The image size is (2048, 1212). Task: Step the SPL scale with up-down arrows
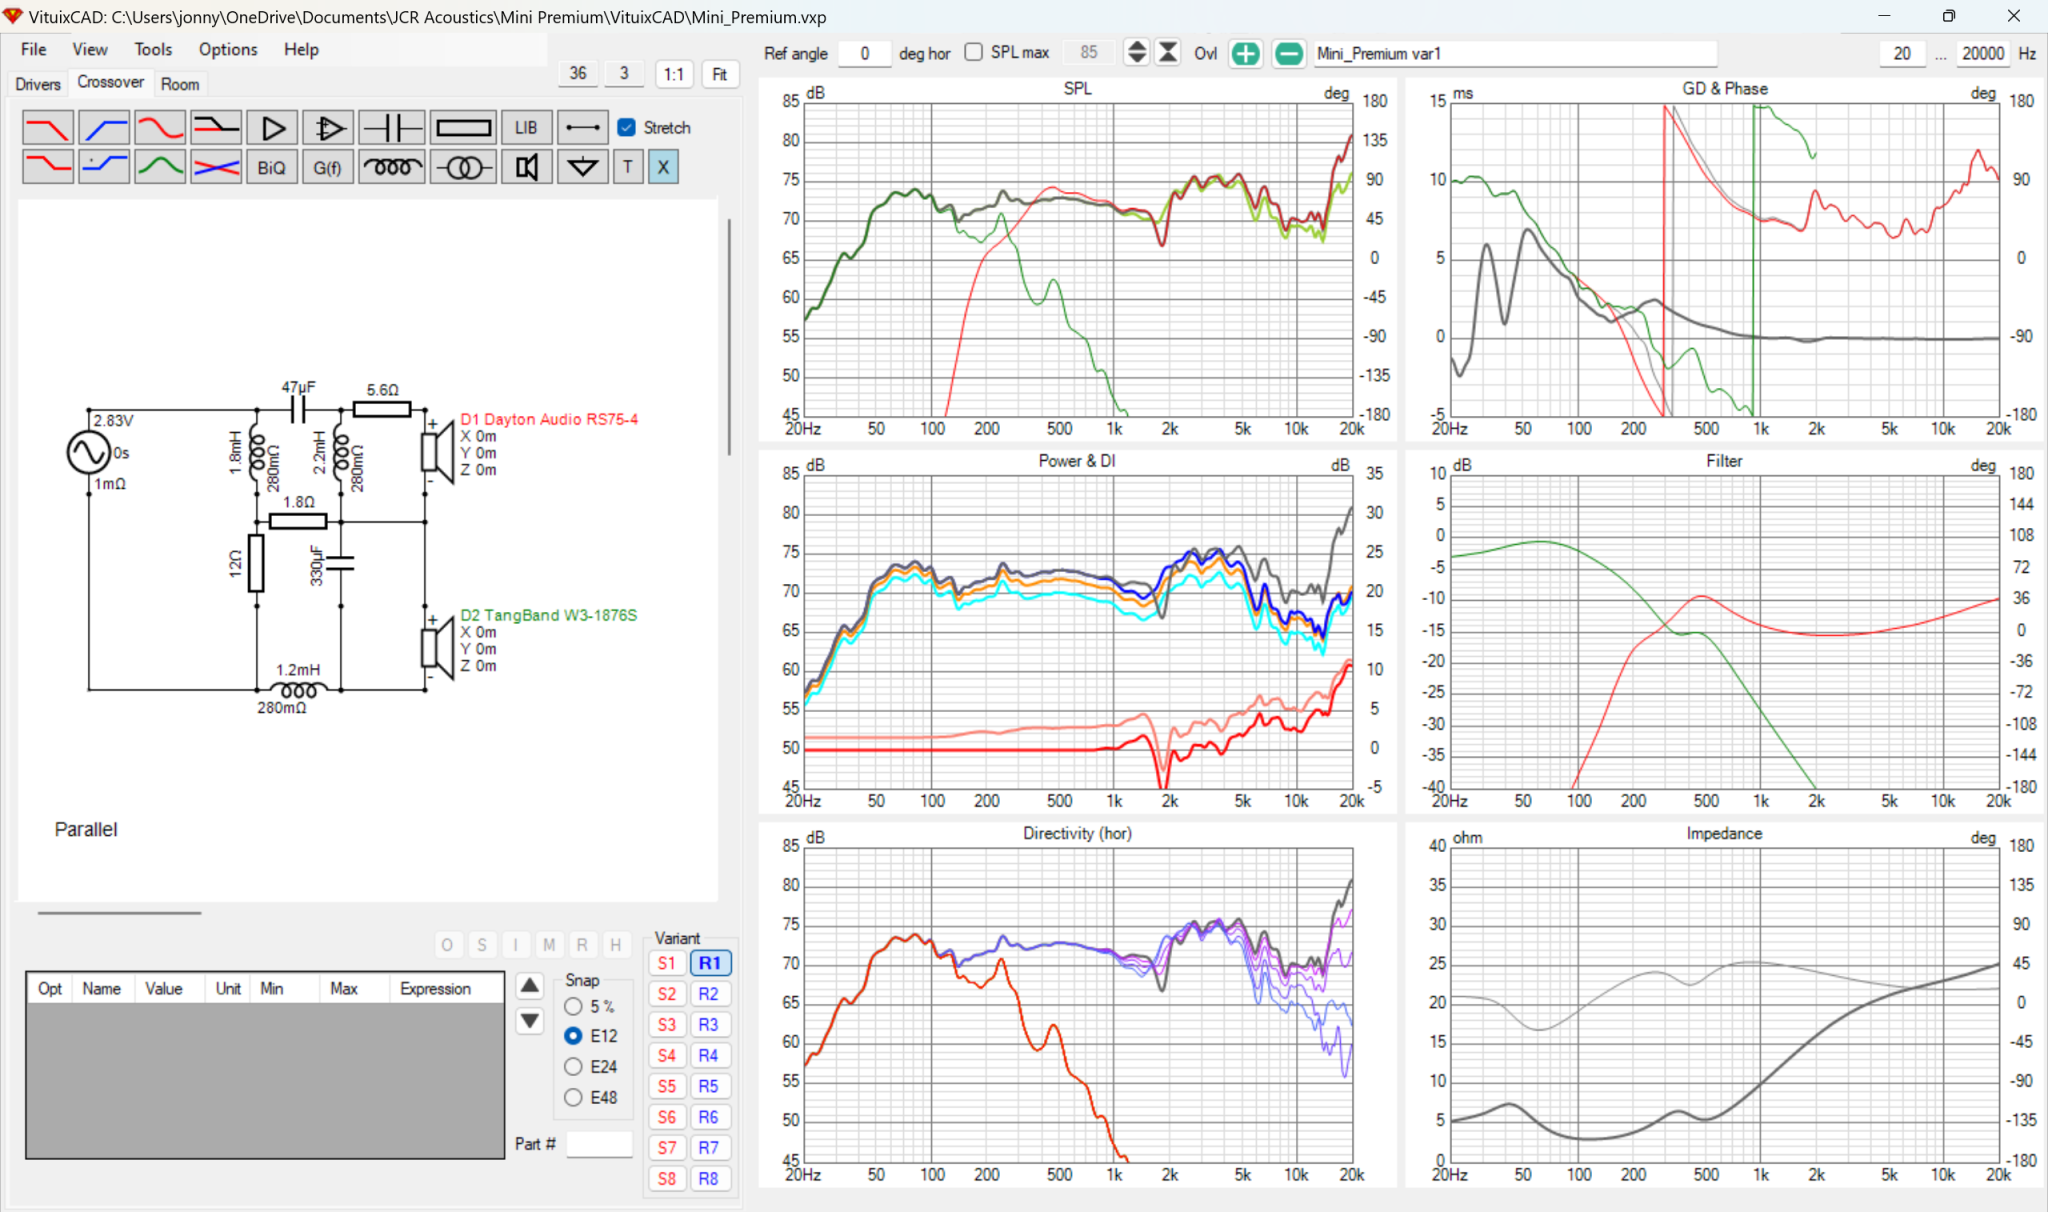[x=1137, y=53]
